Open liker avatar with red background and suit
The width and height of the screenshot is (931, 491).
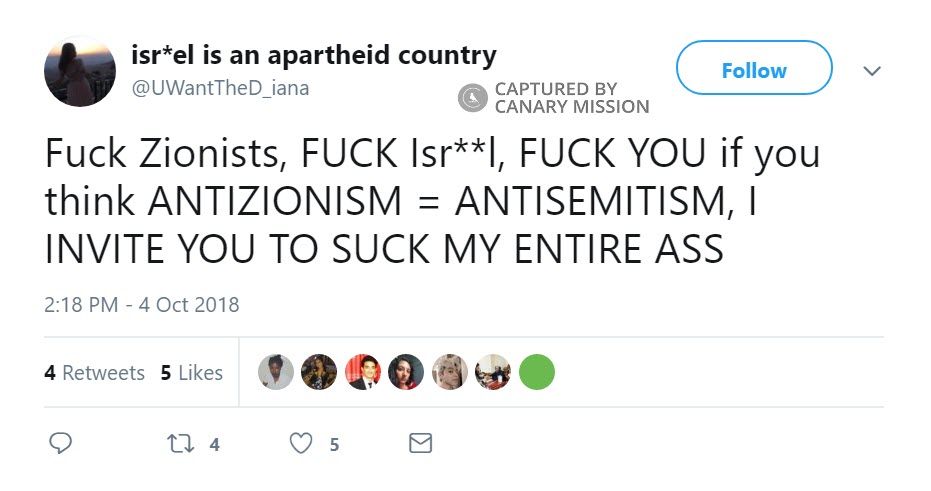point(363,372)
